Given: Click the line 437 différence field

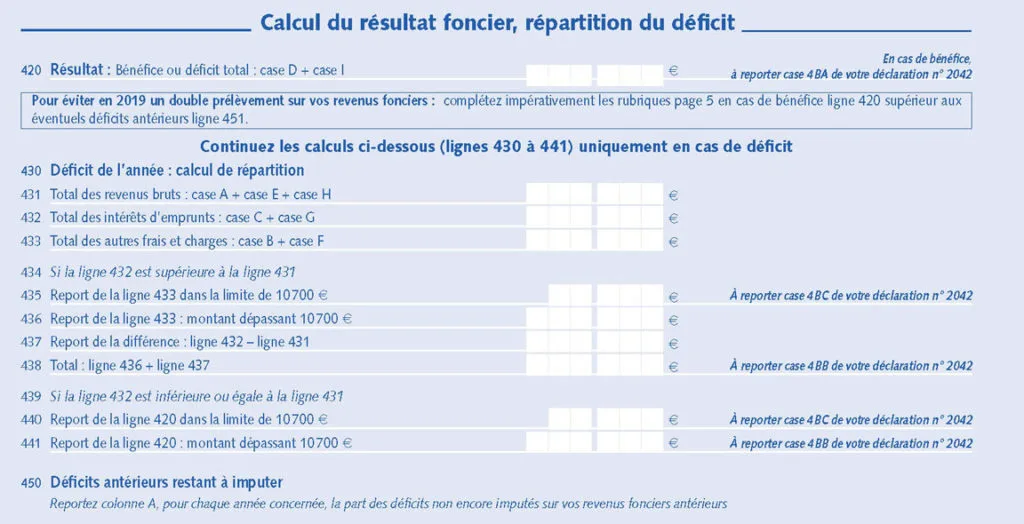Looking at the screenshot, I should (595, 342).
